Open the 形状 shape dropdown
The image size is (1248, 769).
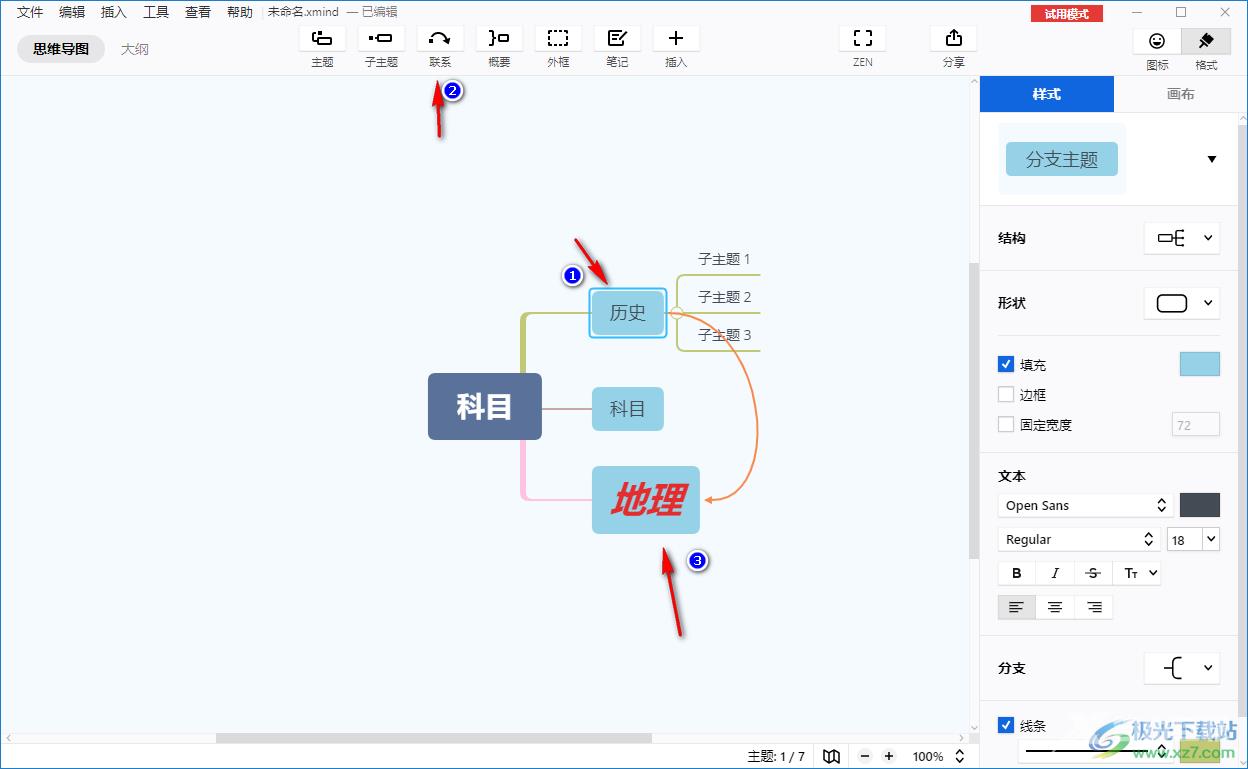pos(1182,303)
